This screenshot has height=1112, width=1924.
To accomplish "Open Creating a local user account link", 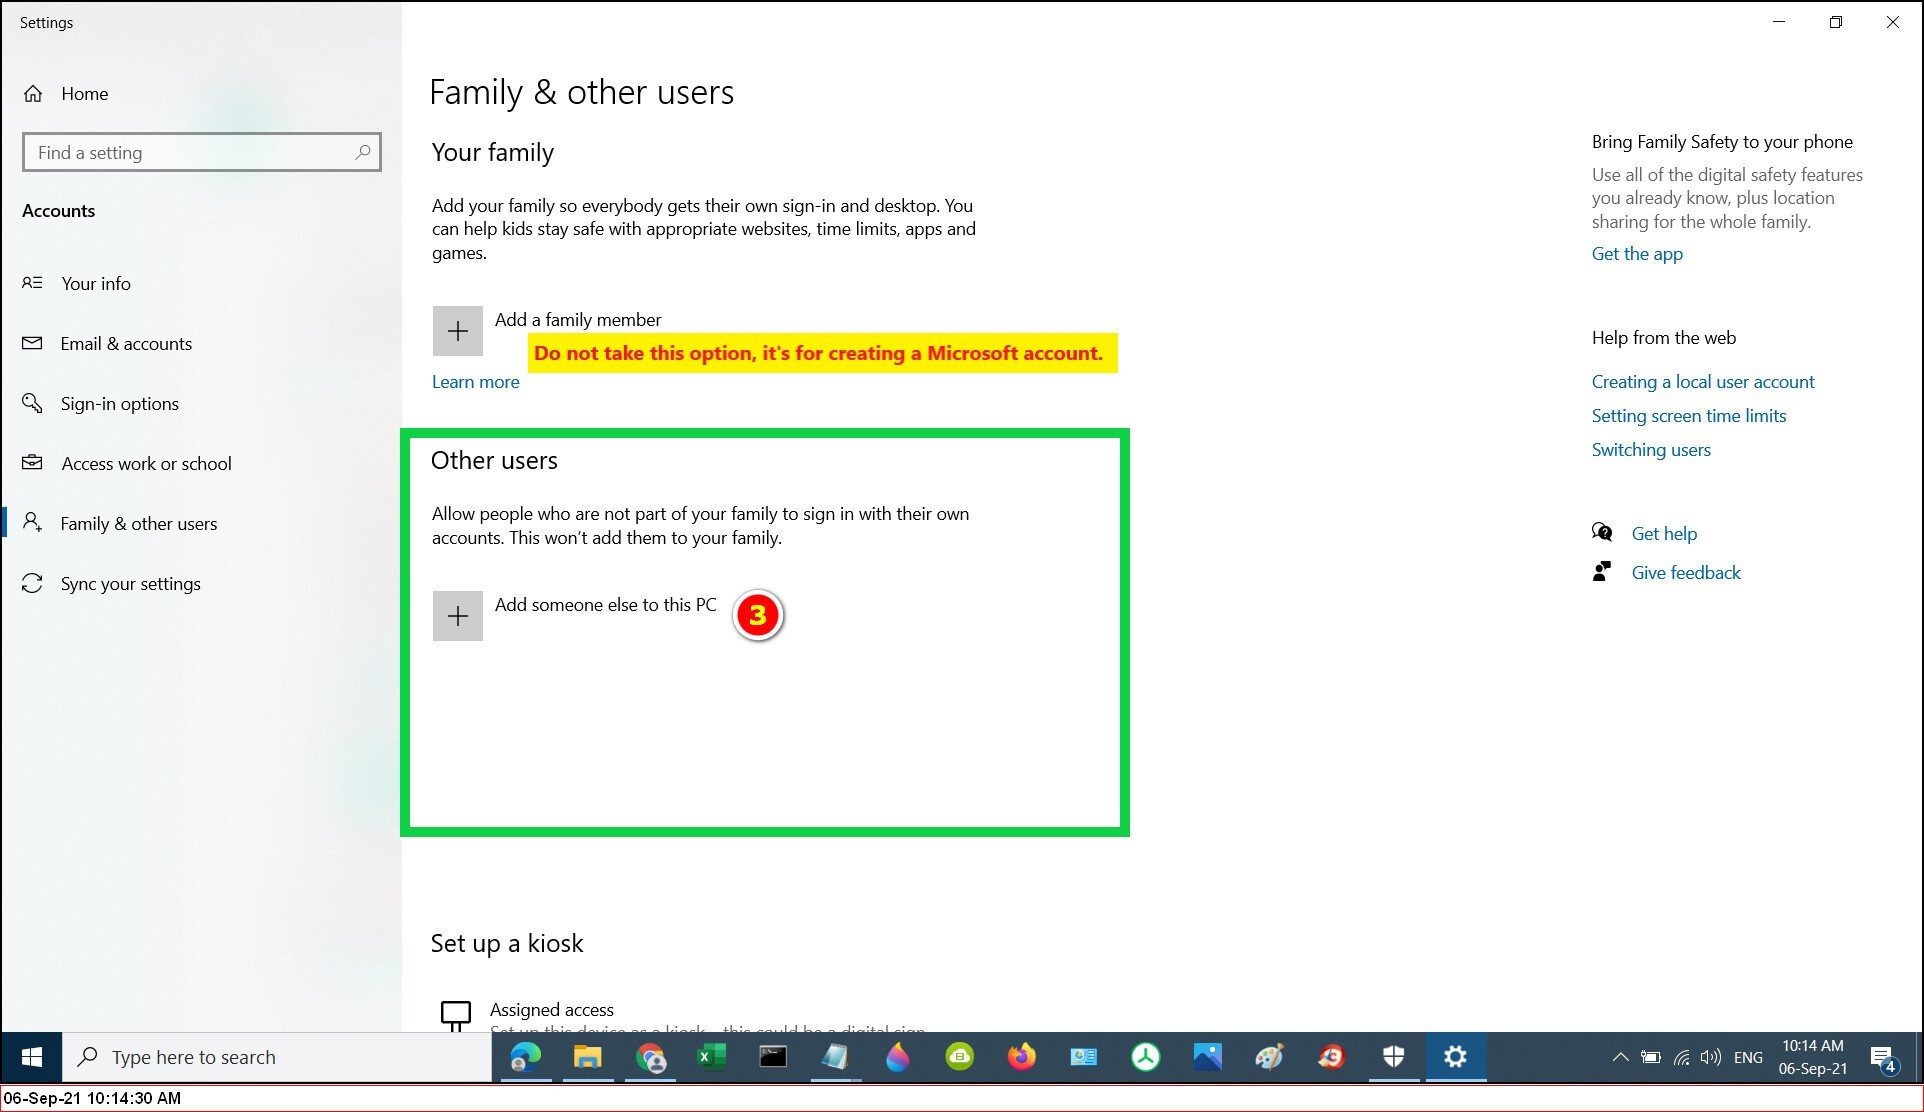I will pyautogui.click(x=1702, y=382).
